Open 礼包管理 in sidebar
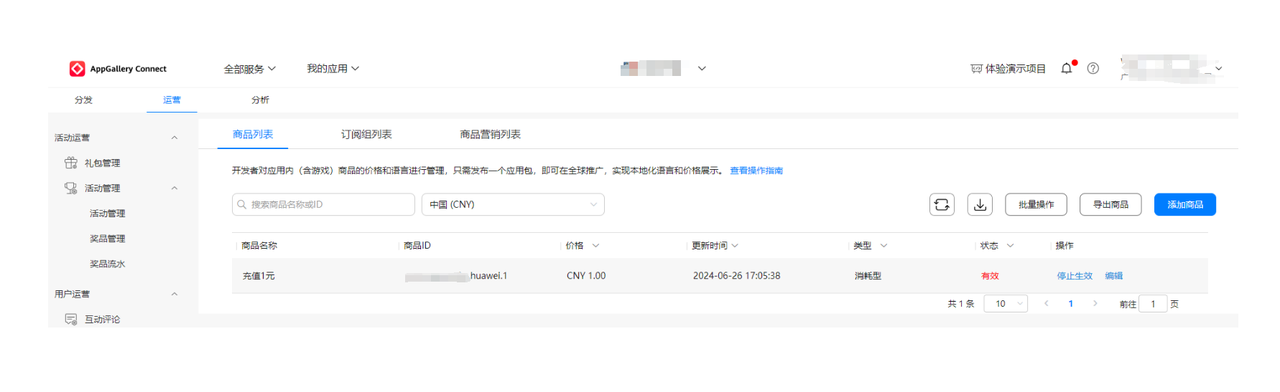Screen dimensions: 1280x392 tap(102, 163)
